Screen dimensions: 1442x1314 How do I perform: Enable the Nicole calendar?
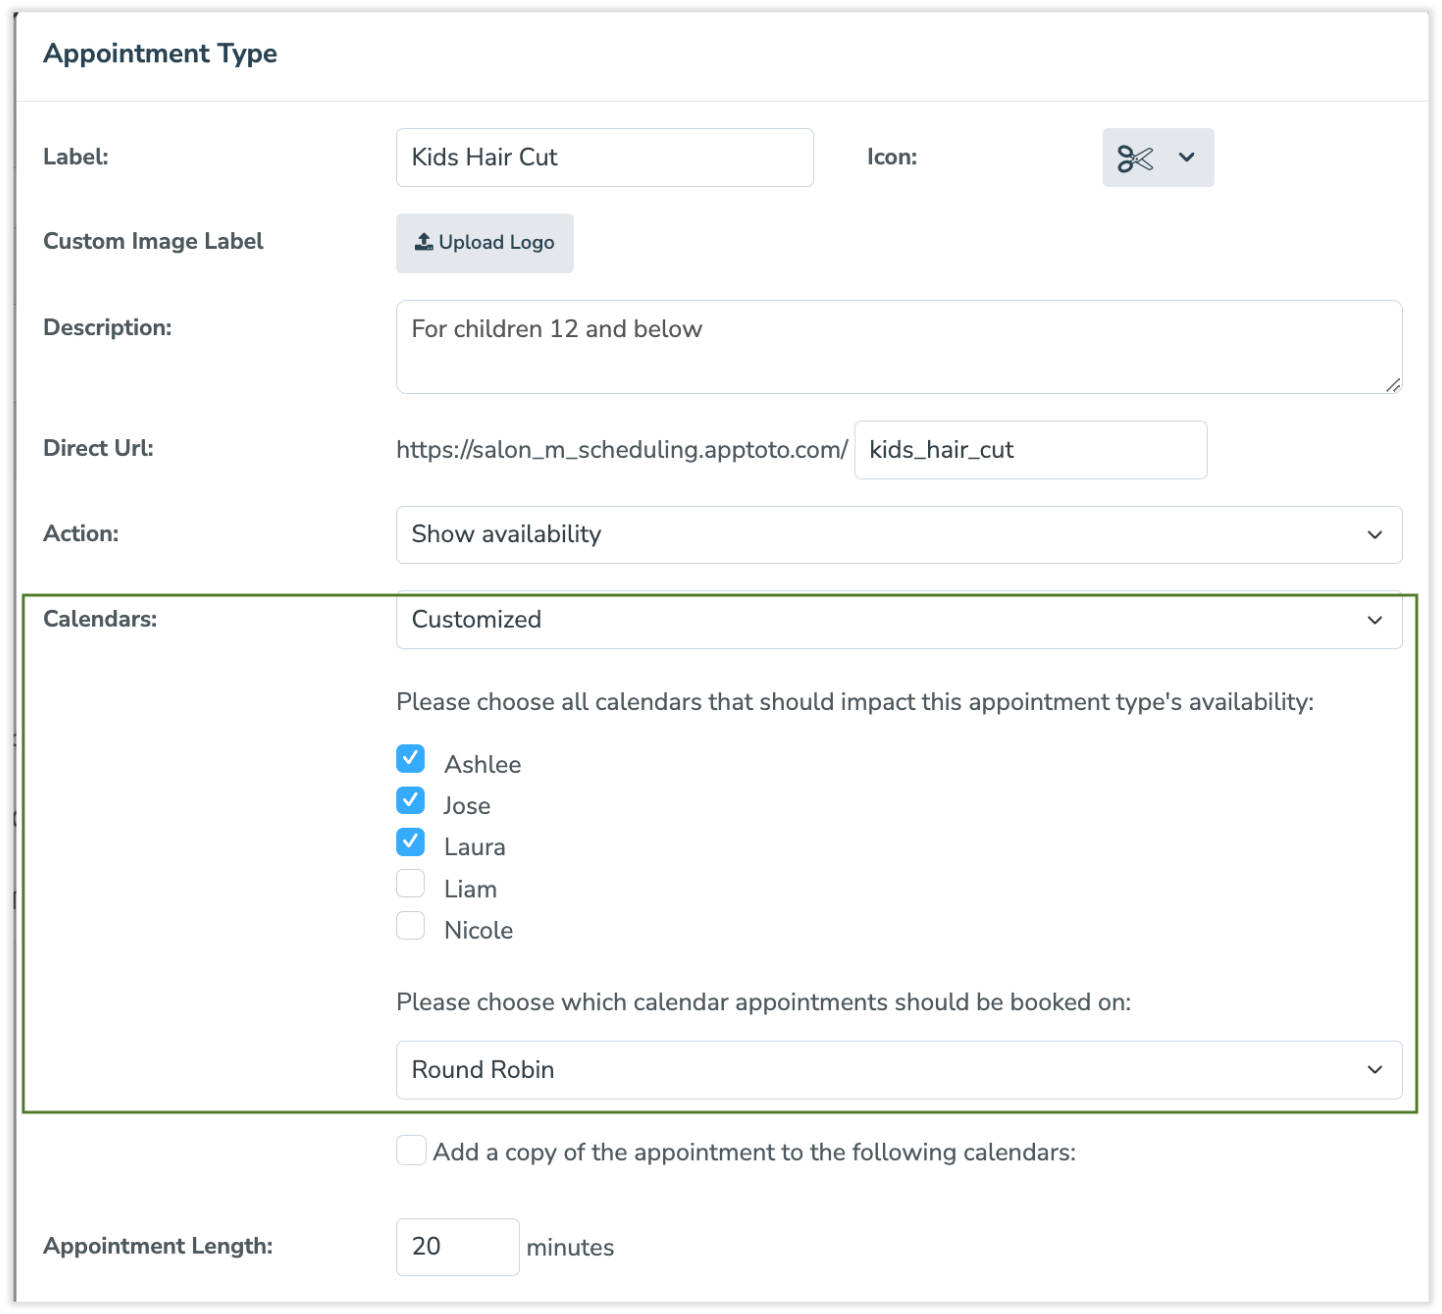410,926
